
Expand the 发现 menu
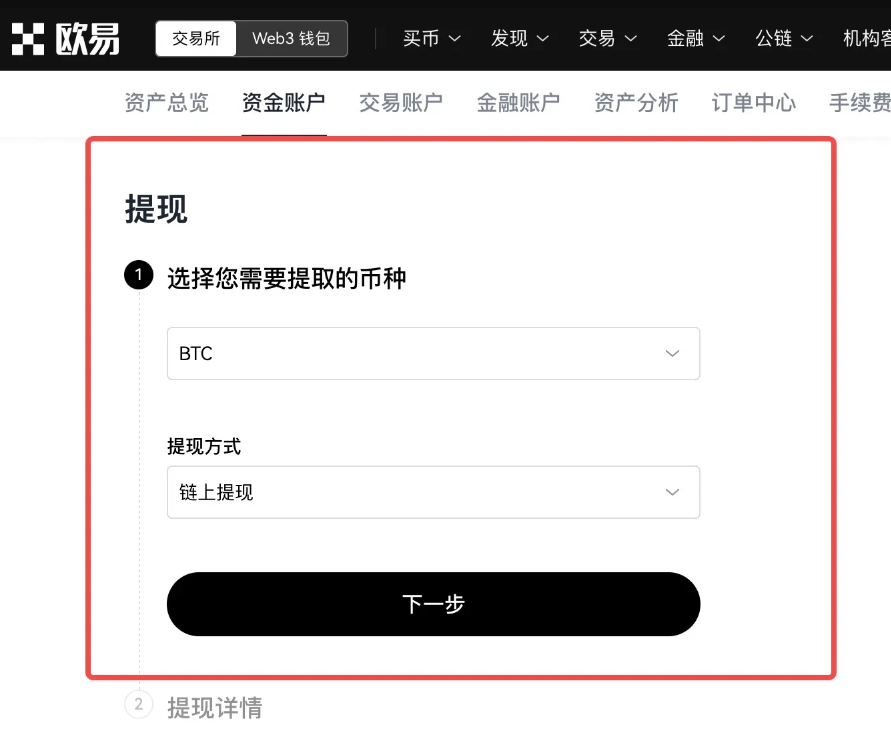(520, 39)
